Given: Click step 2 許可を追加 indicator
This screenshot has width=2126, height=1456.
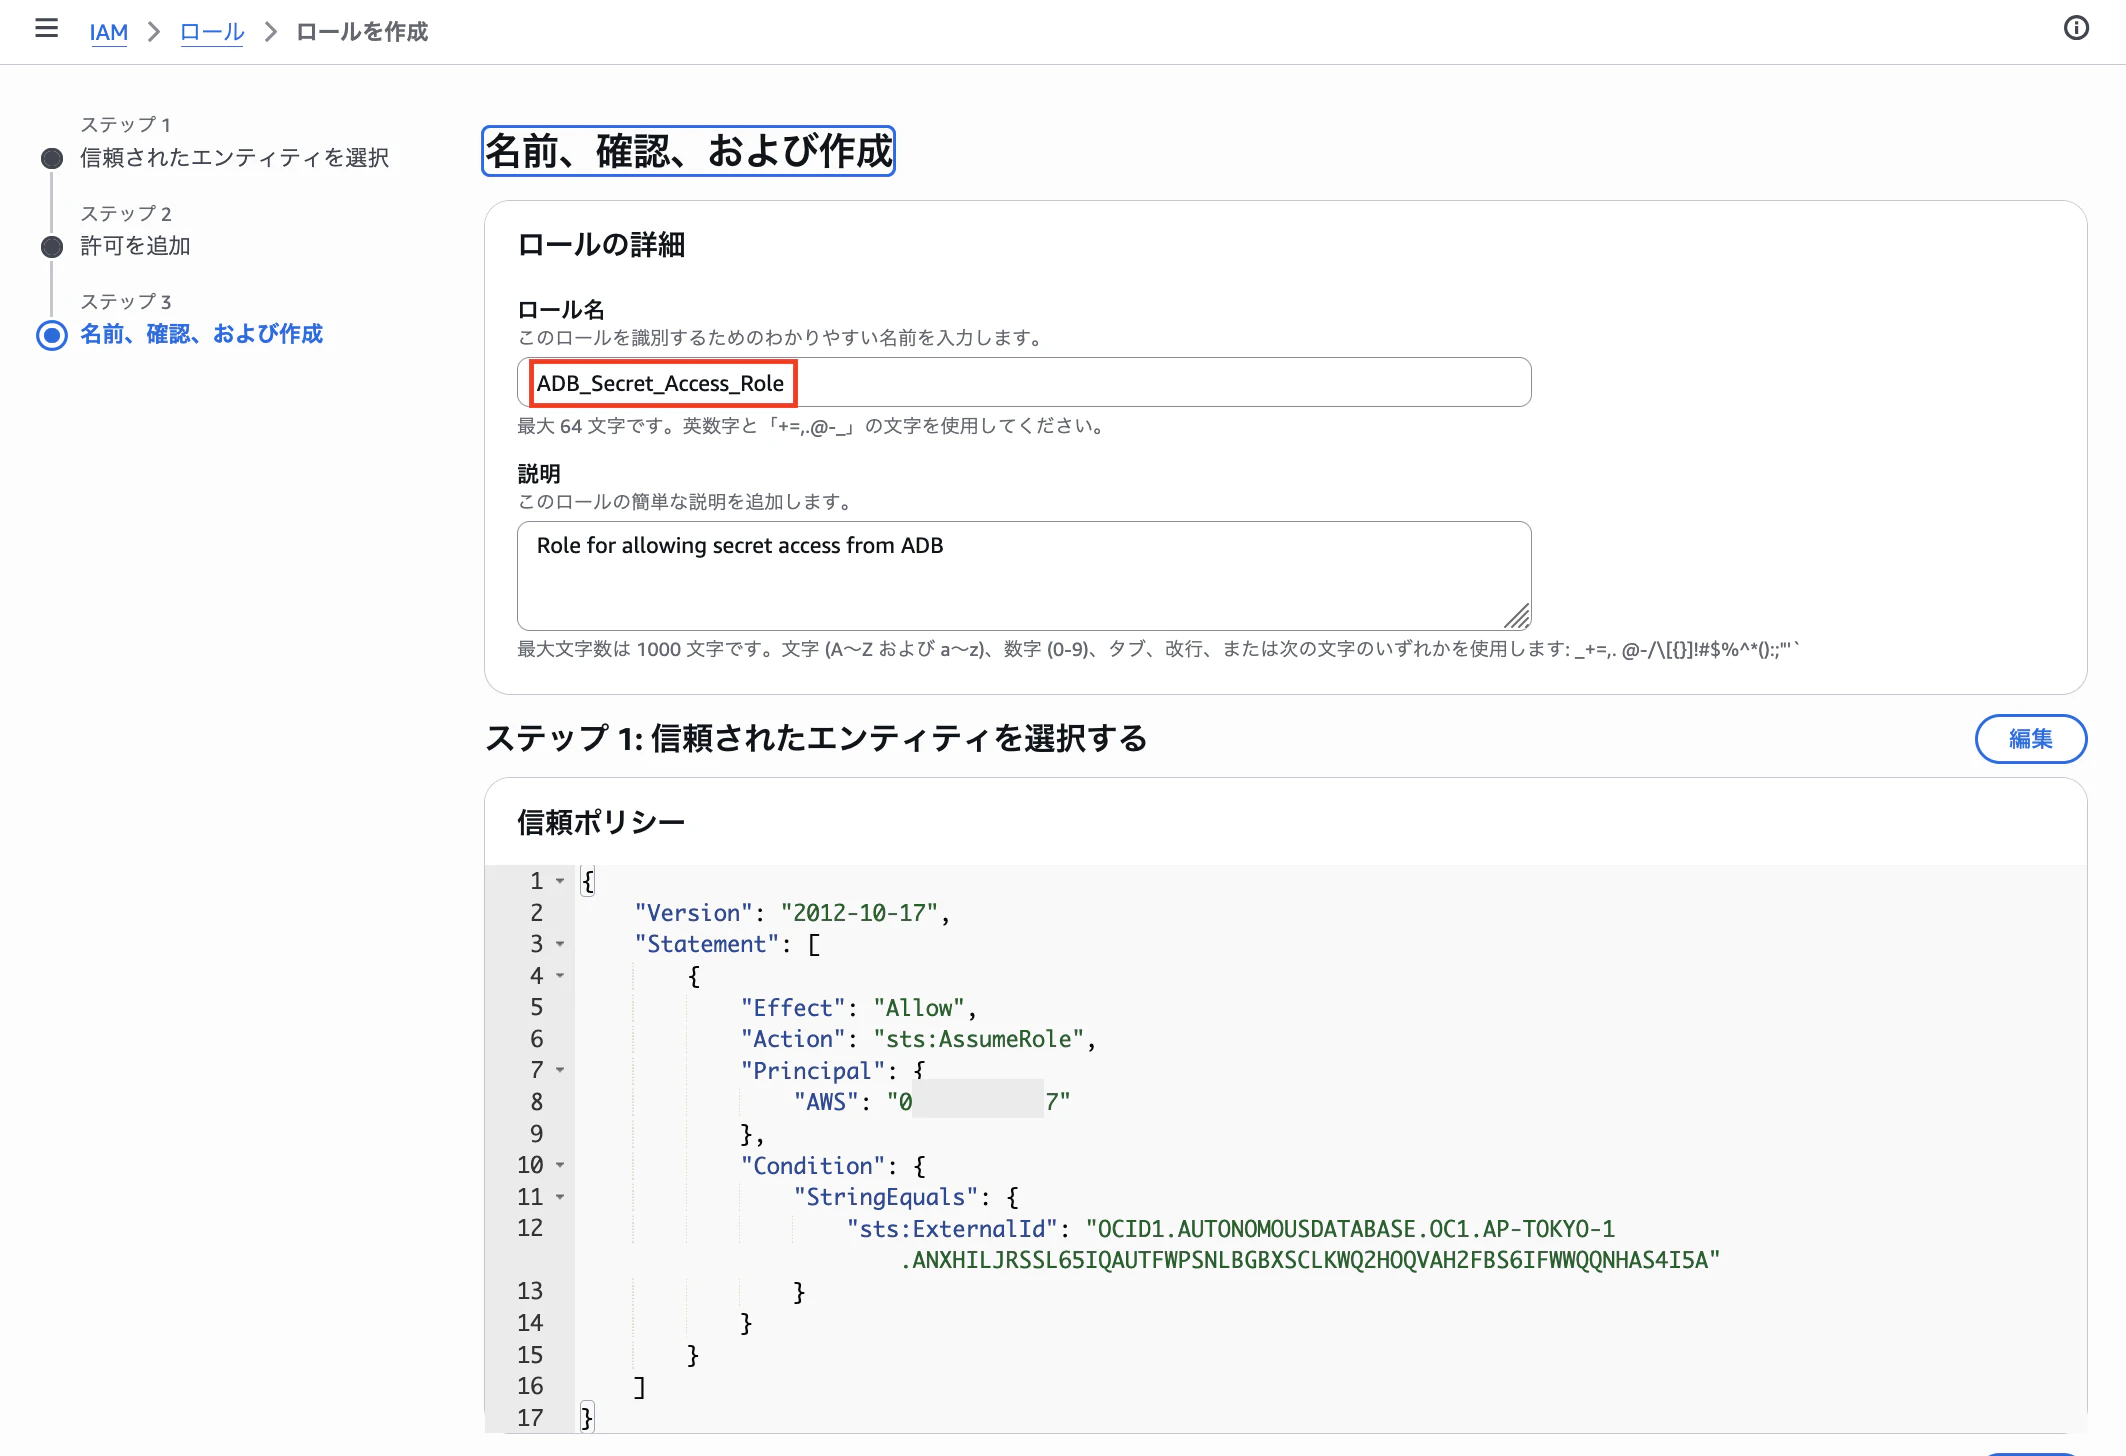Looking at the screenshot, I should (x=51, y=246).
